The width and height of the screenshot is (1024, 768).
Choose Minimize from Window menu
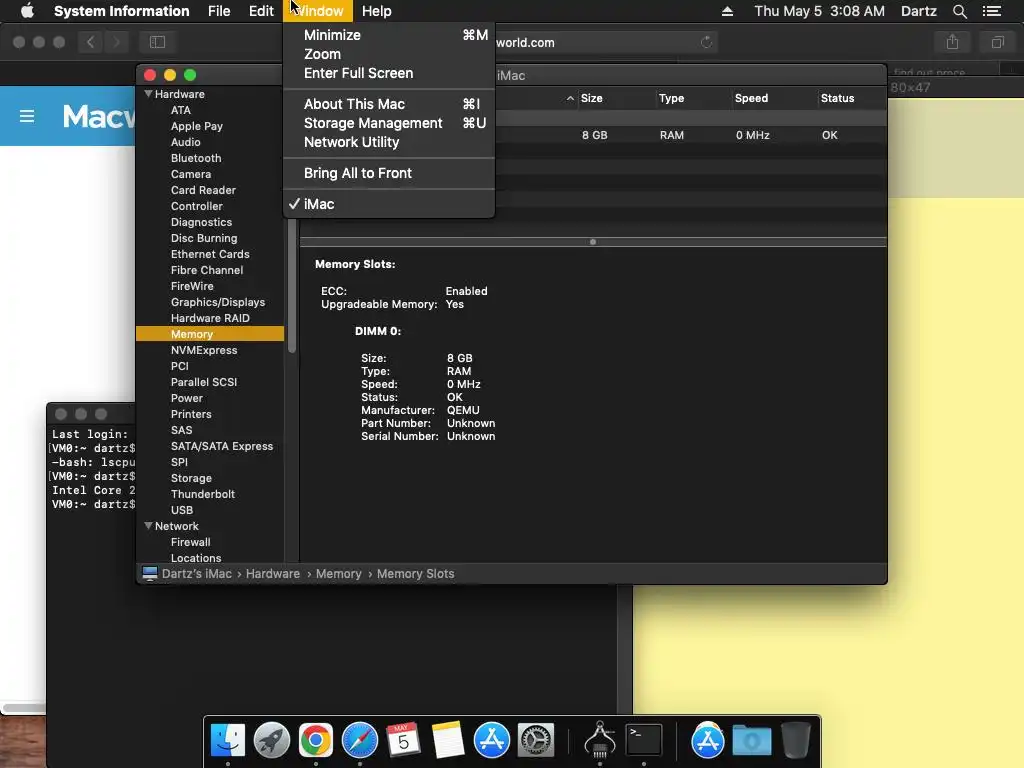pos(389,35)
